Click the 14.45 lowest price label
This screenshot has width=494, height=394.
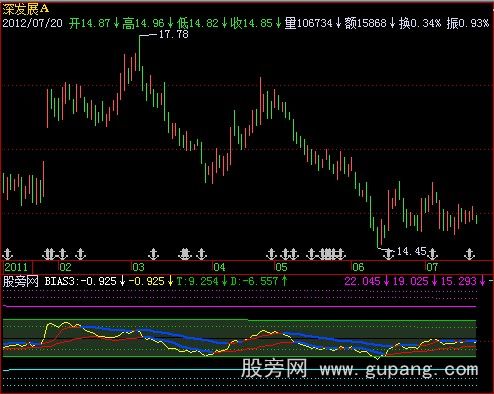pyautogui.click(x=412, y=251)
